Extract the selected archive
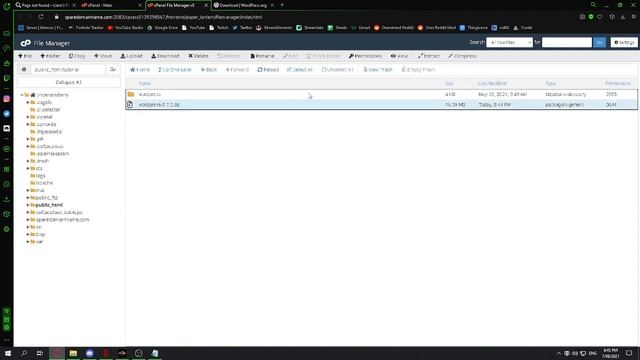640x360 pixels. pos(429,56)
